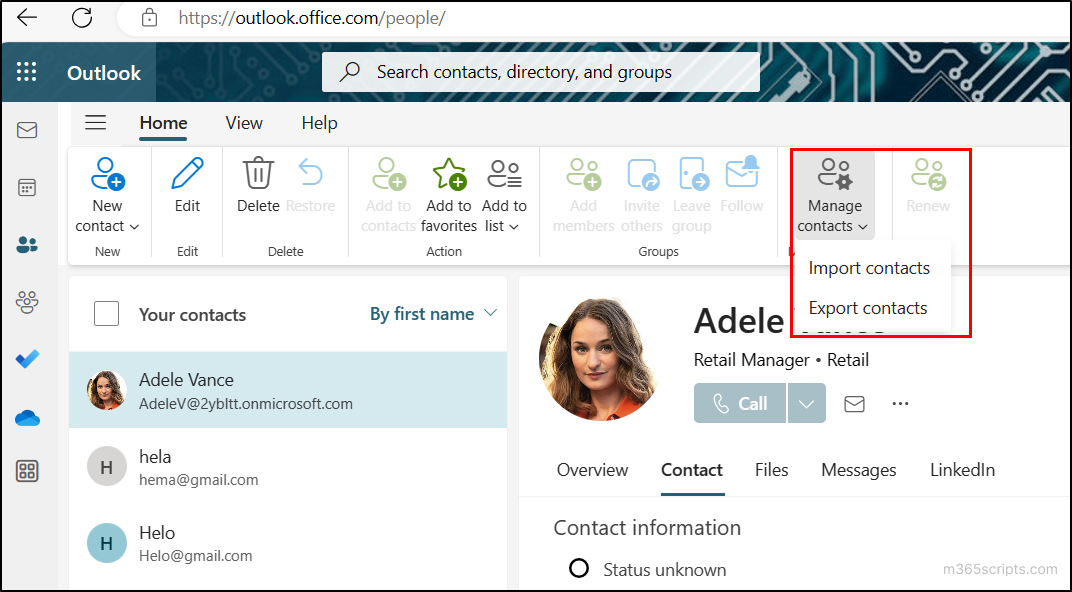
Task: Click the Call button on Adele's card
Action: point(739,403)
